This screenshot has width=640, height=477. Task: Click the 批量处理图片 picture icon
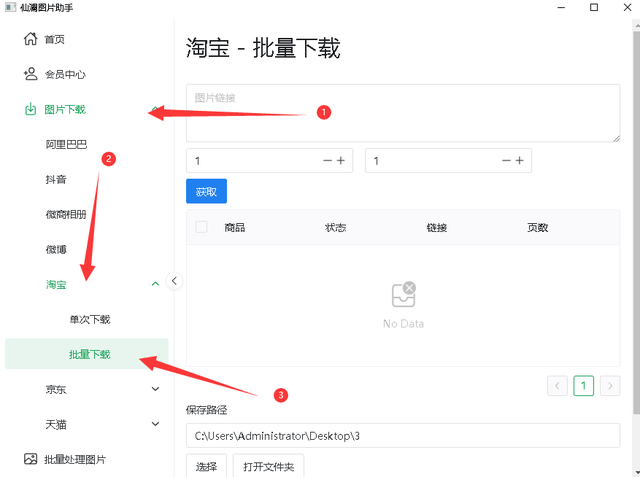tap(31, 459)
